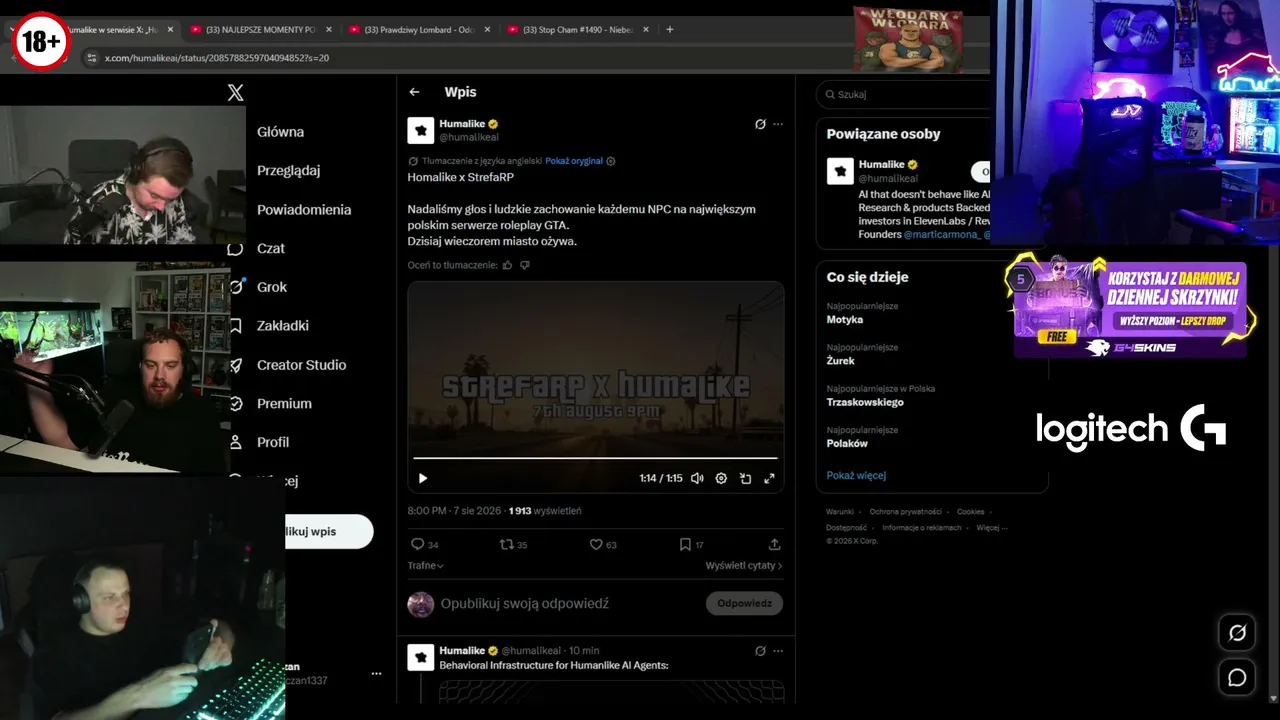
Task: Enter fullscreen on the video player
Action: pos(769,478)
